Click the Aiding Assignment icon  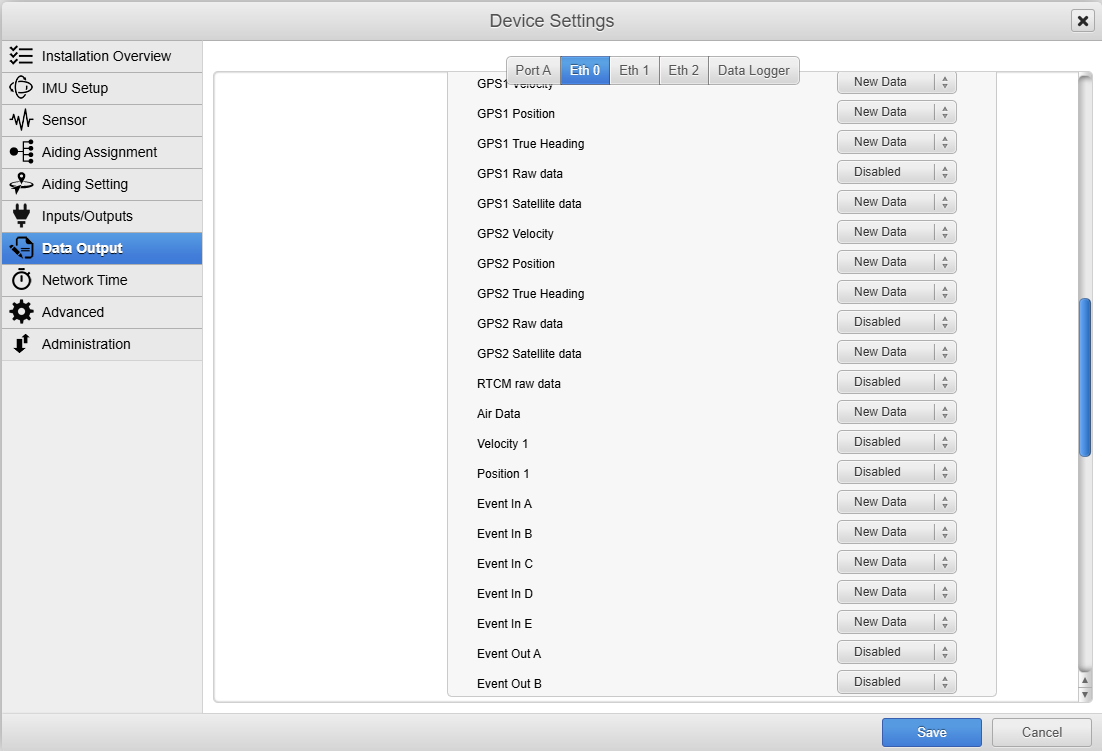[x=21, y=152]
